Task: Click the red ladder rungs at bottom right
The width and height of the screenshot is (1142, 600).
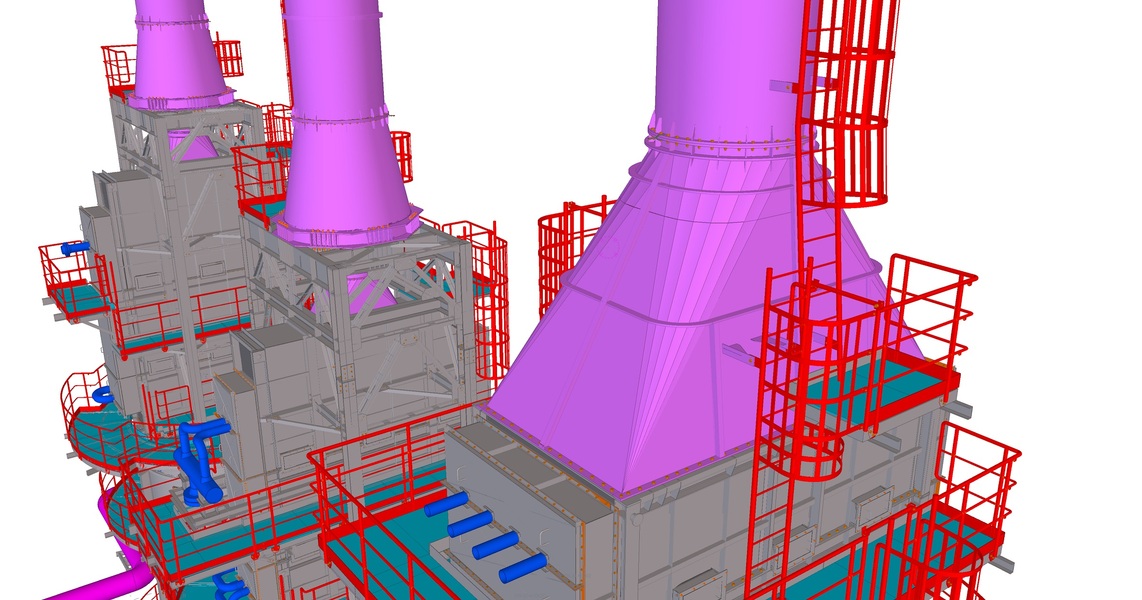Action: (x=766, y=540)
